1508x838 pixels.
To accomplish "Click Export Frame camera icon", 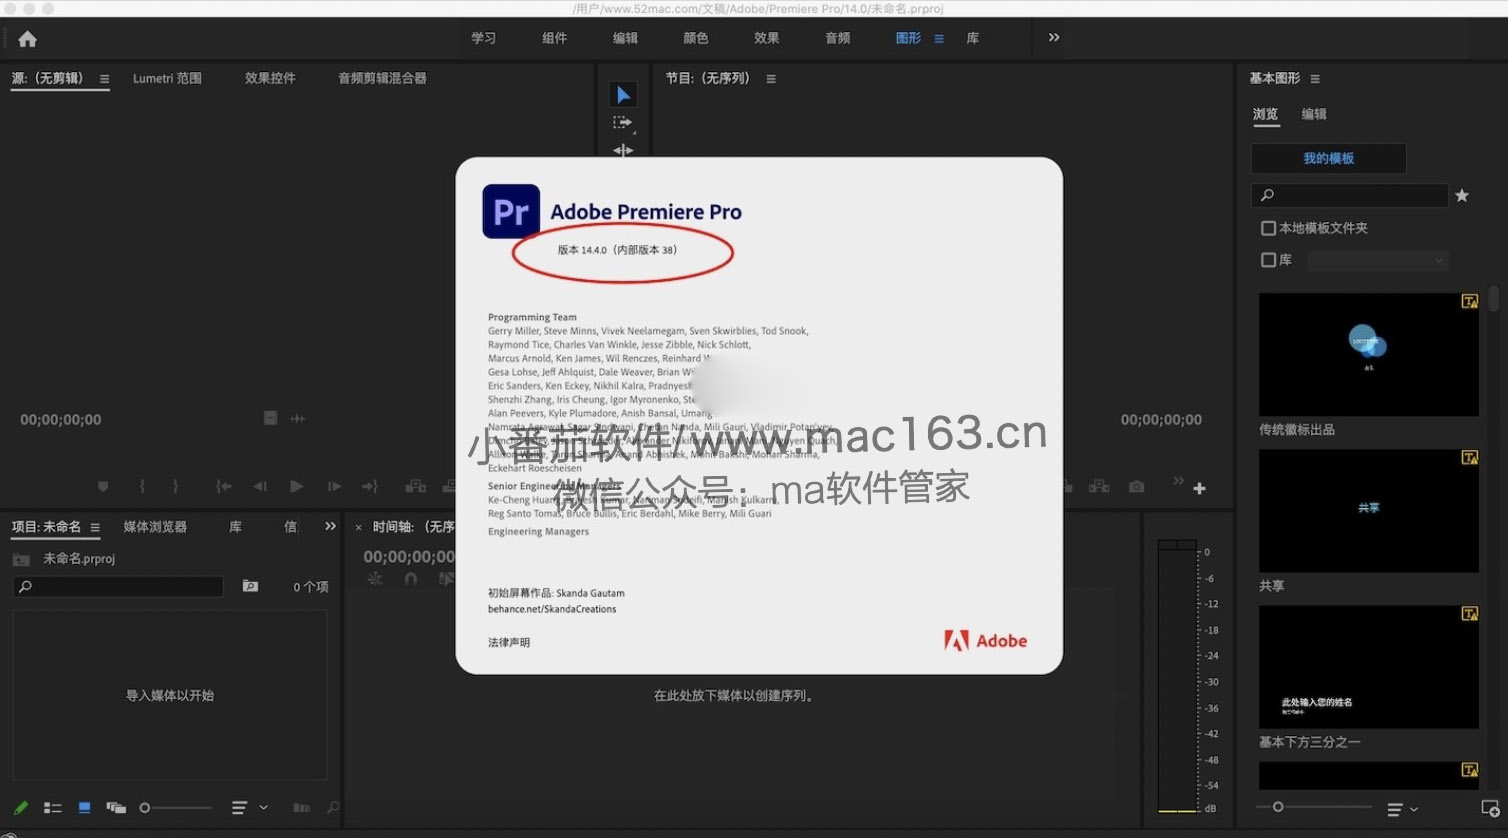I will pyautogui.click(x=1137, y=486).
